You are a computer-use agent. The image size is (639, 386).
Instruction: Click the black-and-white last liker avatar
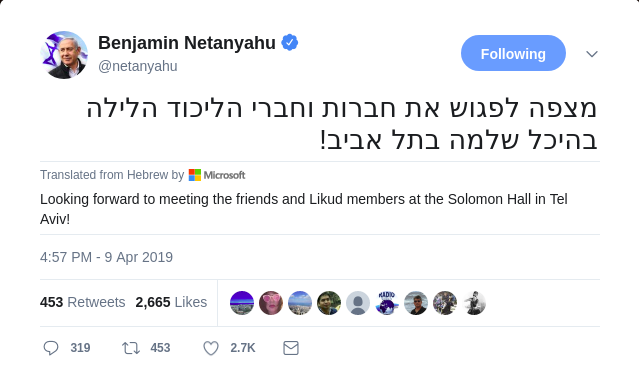474,303
